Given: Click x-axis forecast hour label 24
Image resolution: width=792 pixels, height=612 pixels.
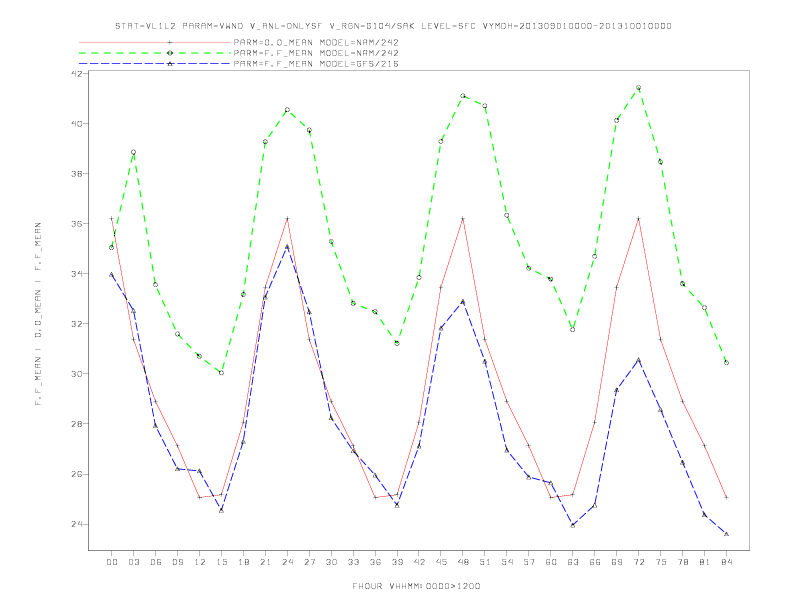Looking at the screenshot, I should [x=287, y=562].
